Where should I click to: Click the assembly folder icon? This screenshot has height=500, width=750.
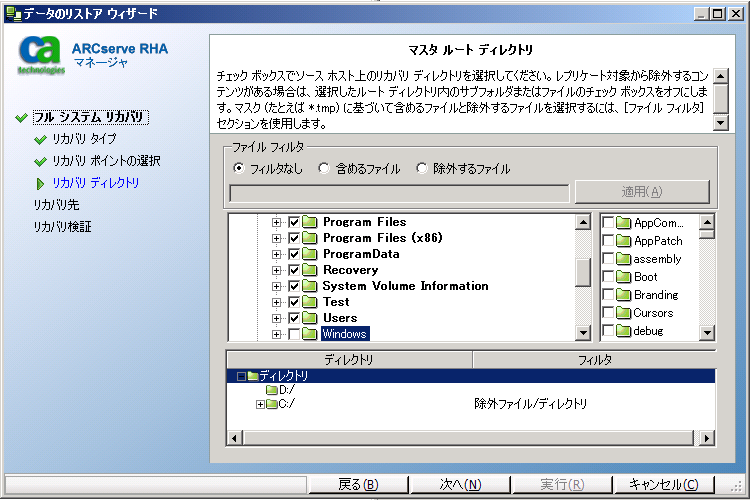pos(623,259)
